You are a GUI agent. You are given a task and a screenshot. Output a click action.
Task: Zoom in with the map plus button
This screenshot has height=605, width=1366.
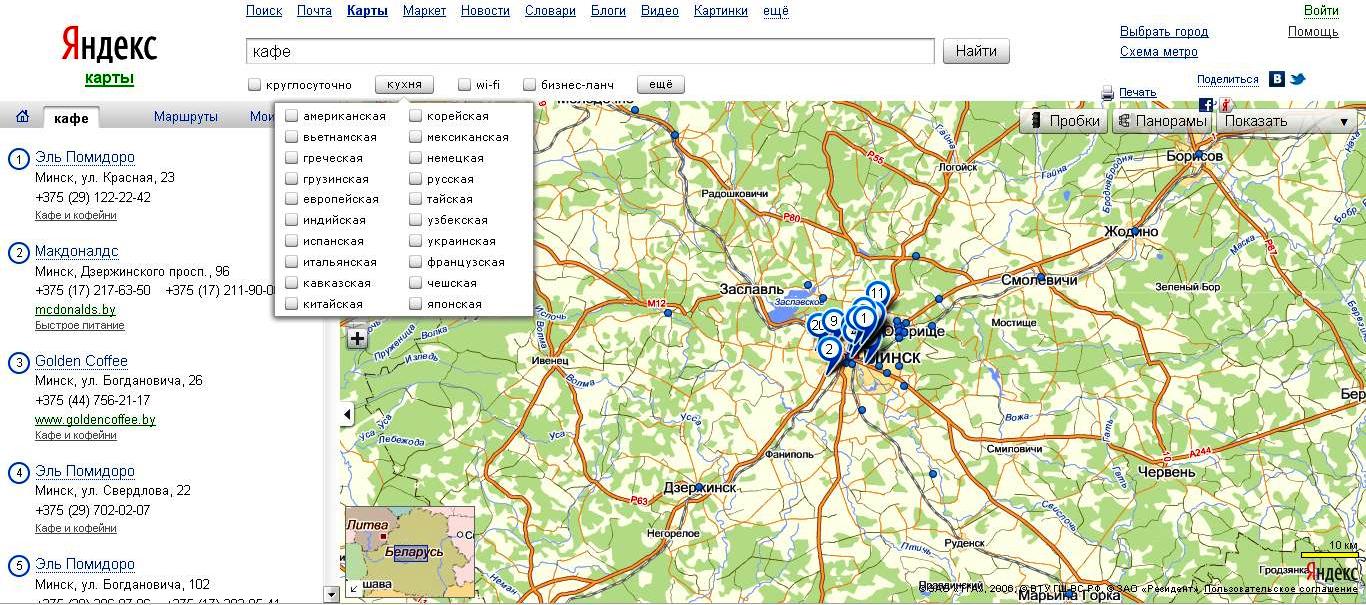[358, 338]
